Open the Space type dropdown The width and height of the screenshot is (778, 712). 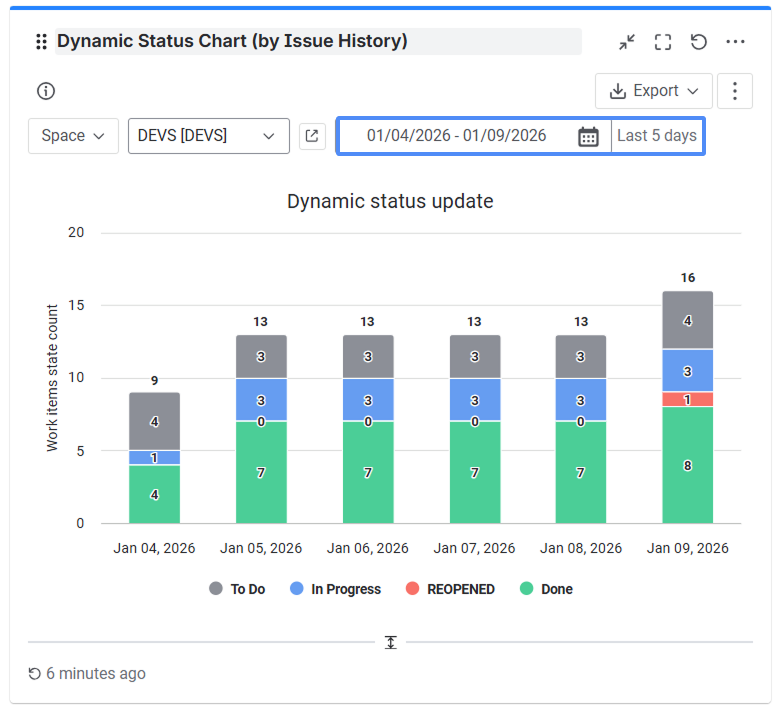coord(73,136)
